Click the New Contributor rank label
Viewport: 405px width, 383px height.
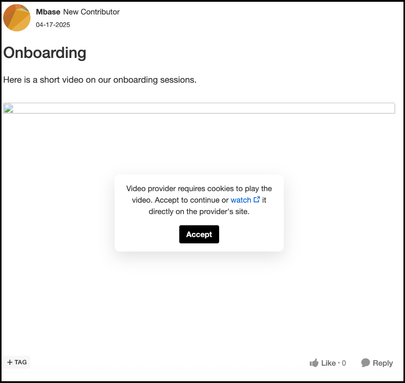coord(91,12)
